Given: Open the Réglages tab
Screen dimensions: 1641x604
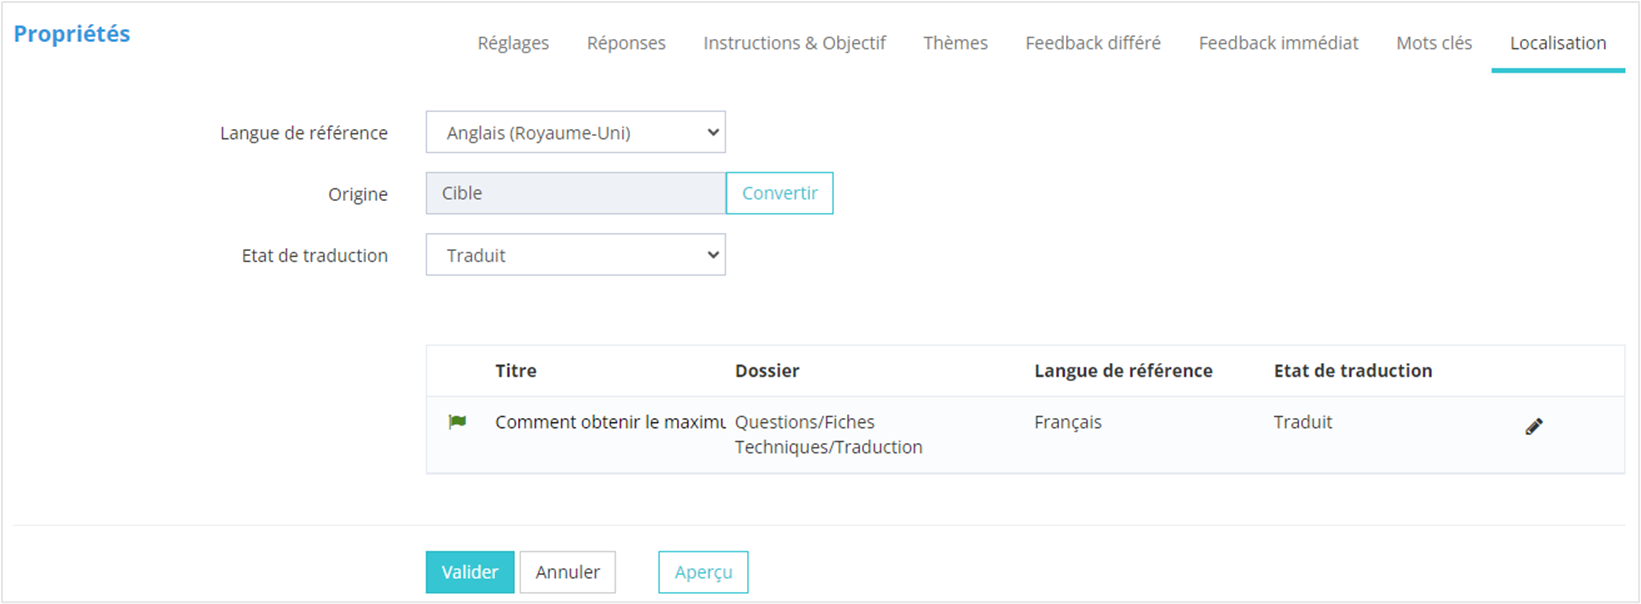Looking at the screenshot, I should tap(513, 43).
